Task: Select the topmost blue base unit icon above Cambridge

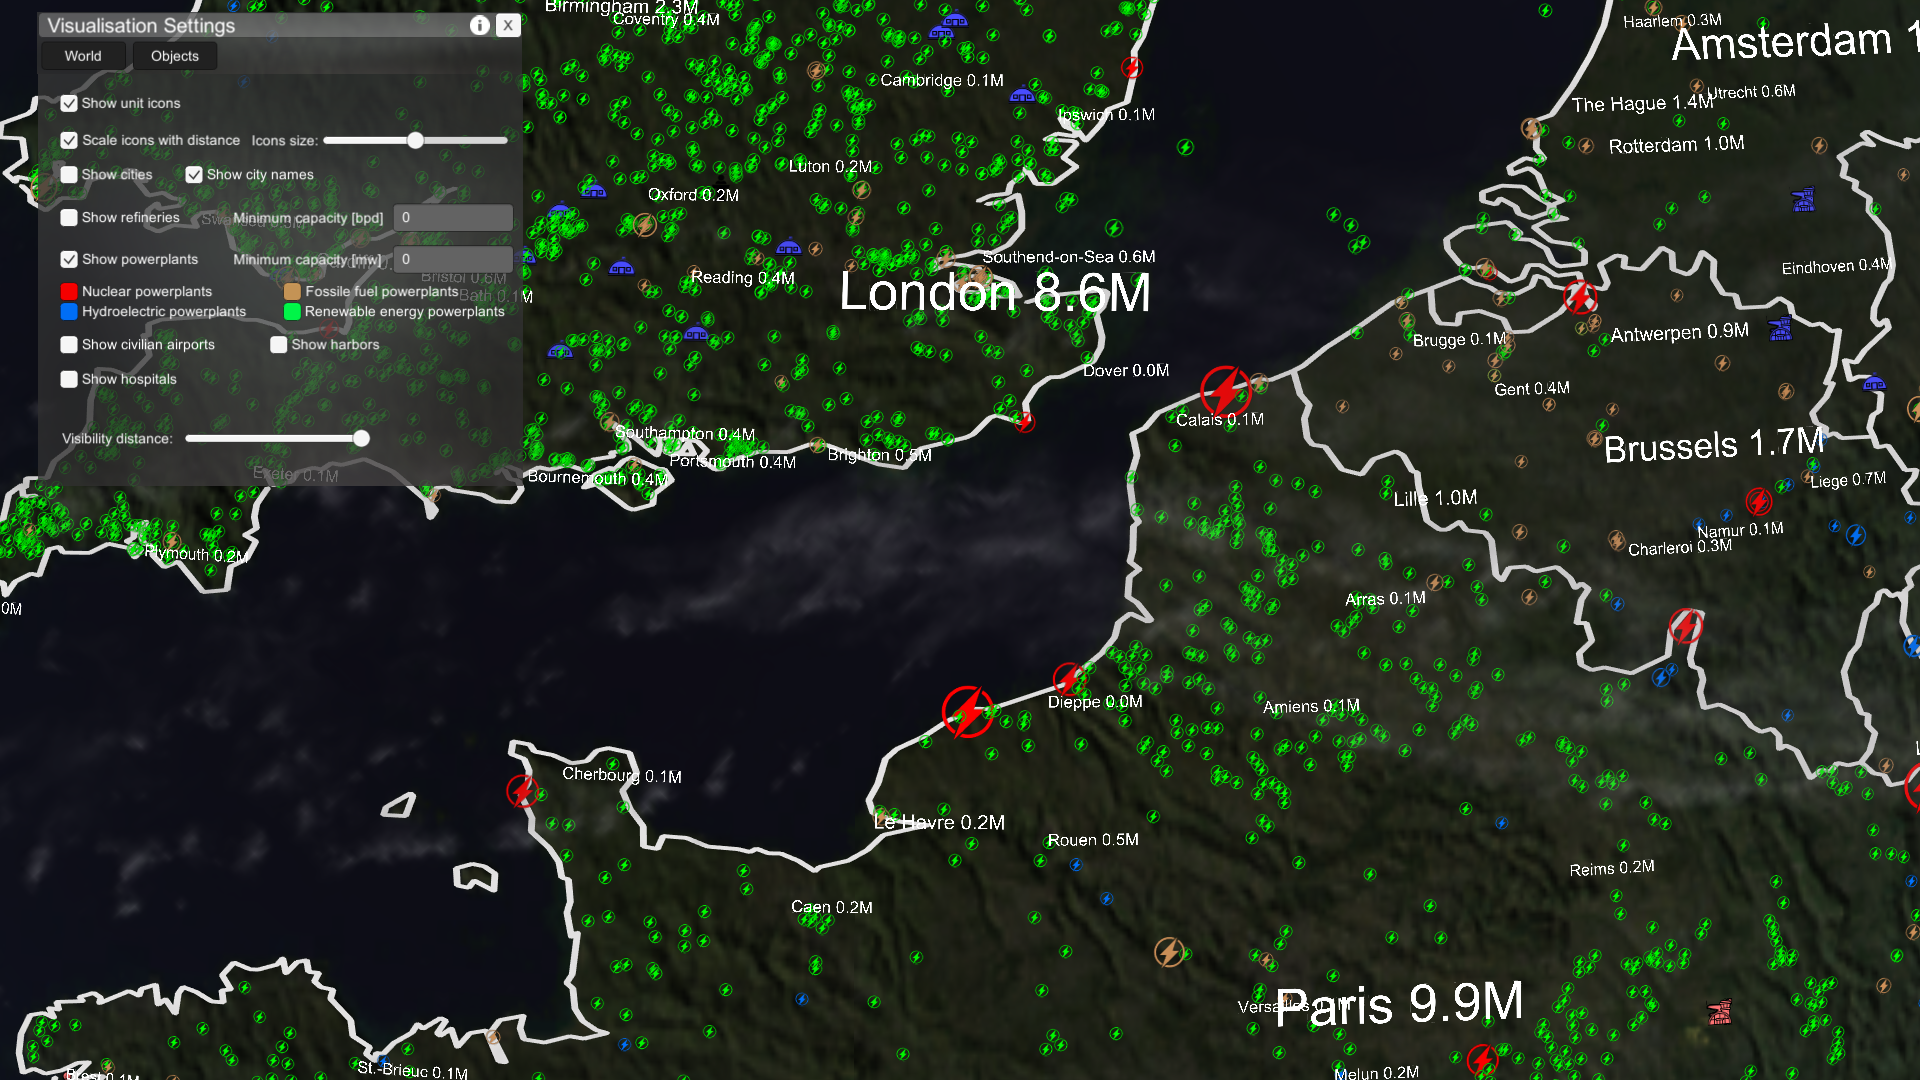Action: 955,19
